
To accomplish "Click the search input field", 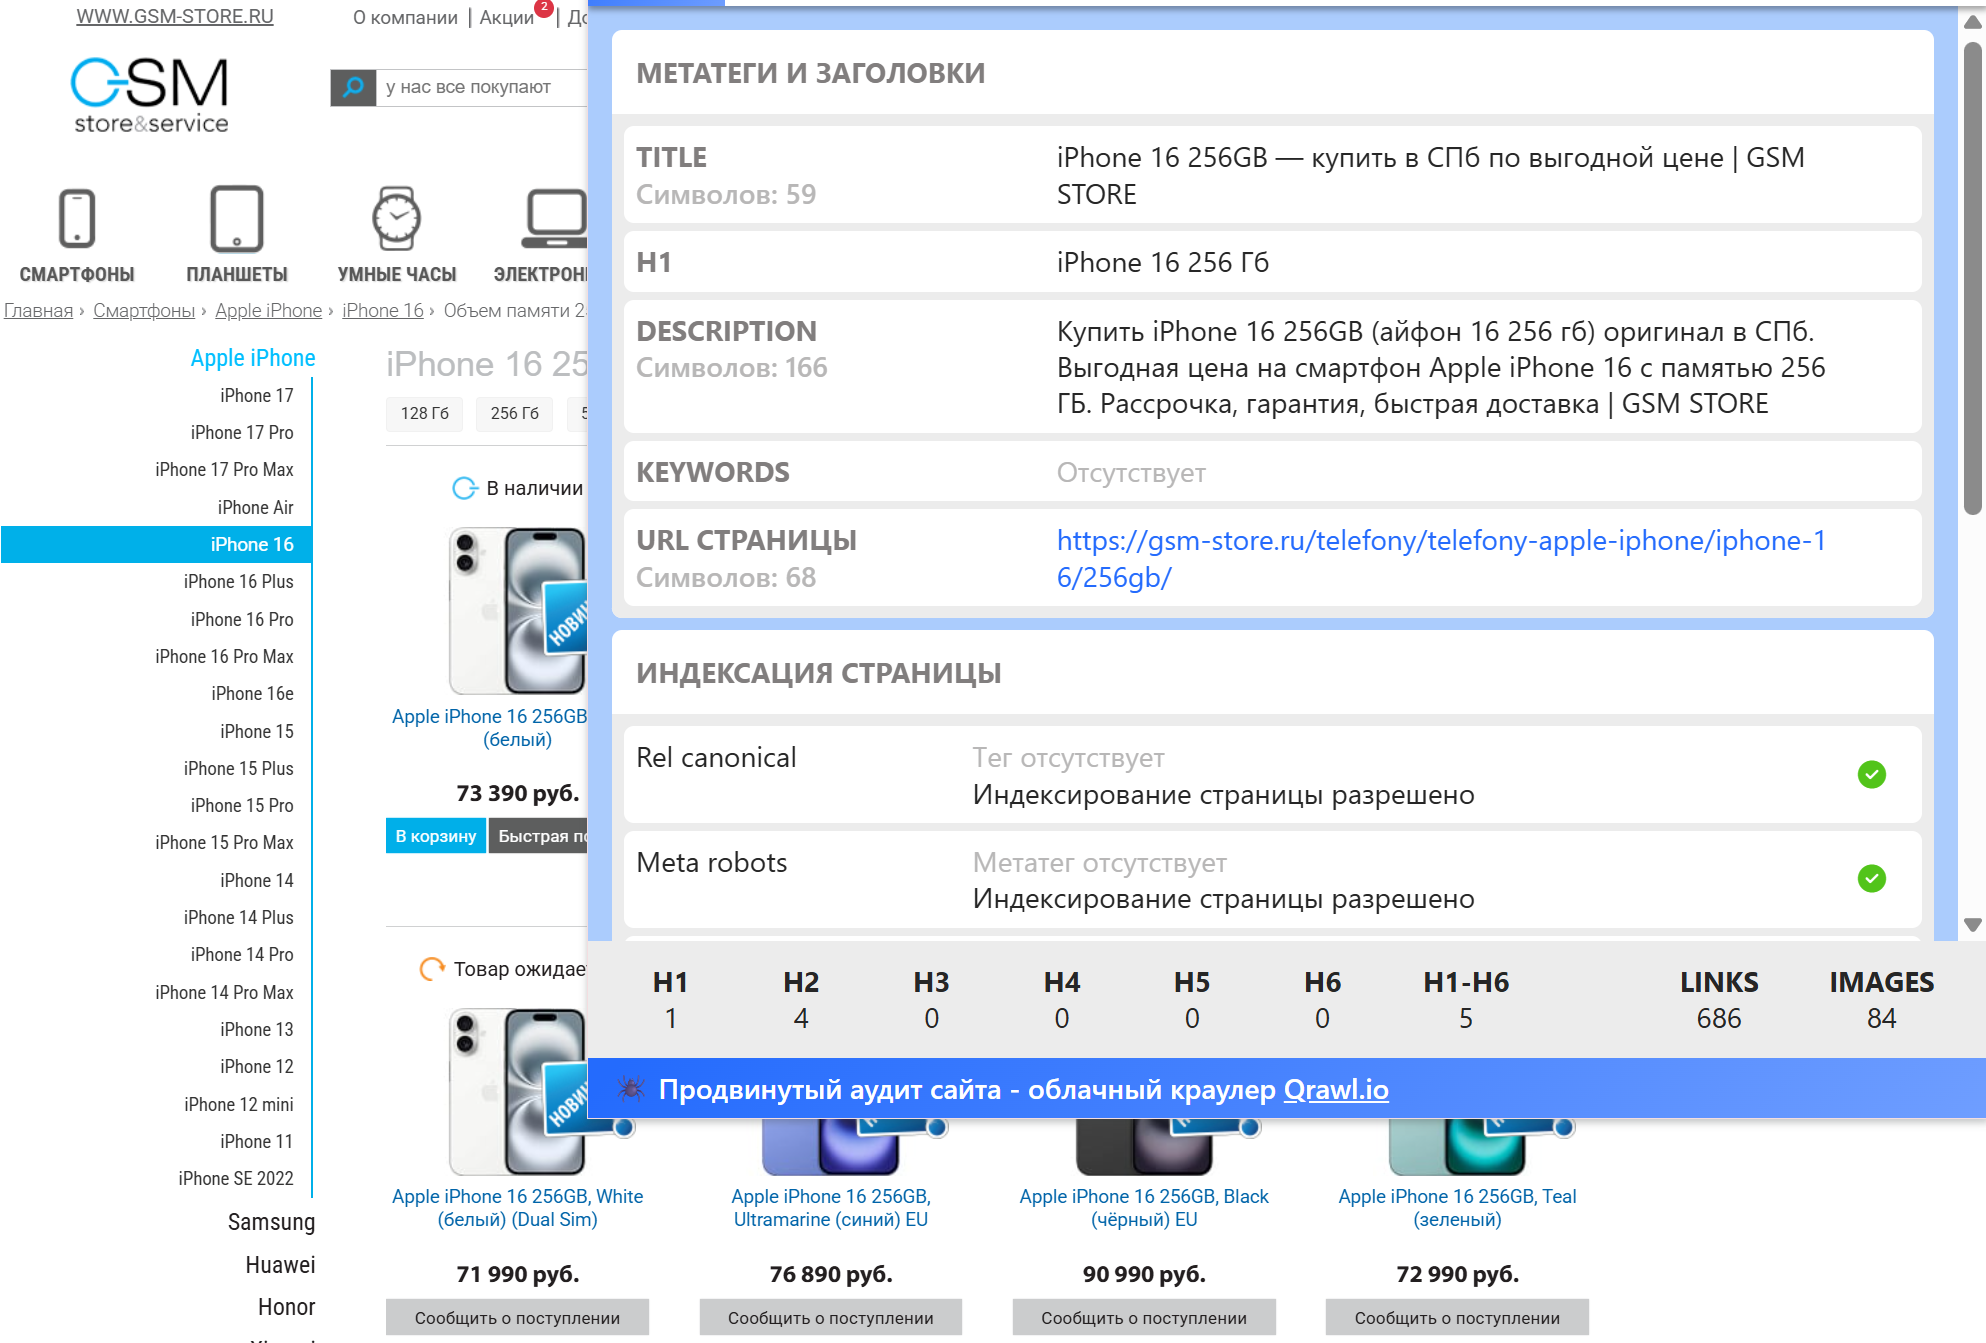I will point(480,87).
